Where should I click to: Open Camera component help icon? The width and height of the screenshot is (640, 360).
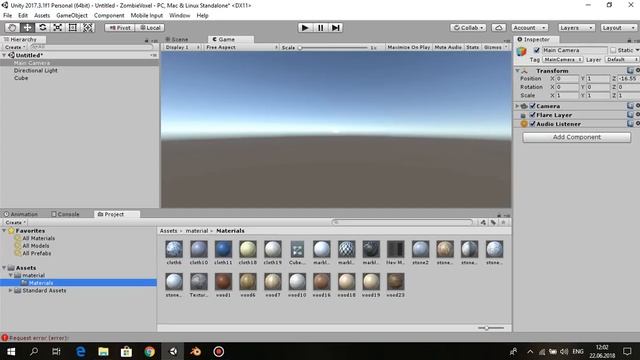click(630, 105)
